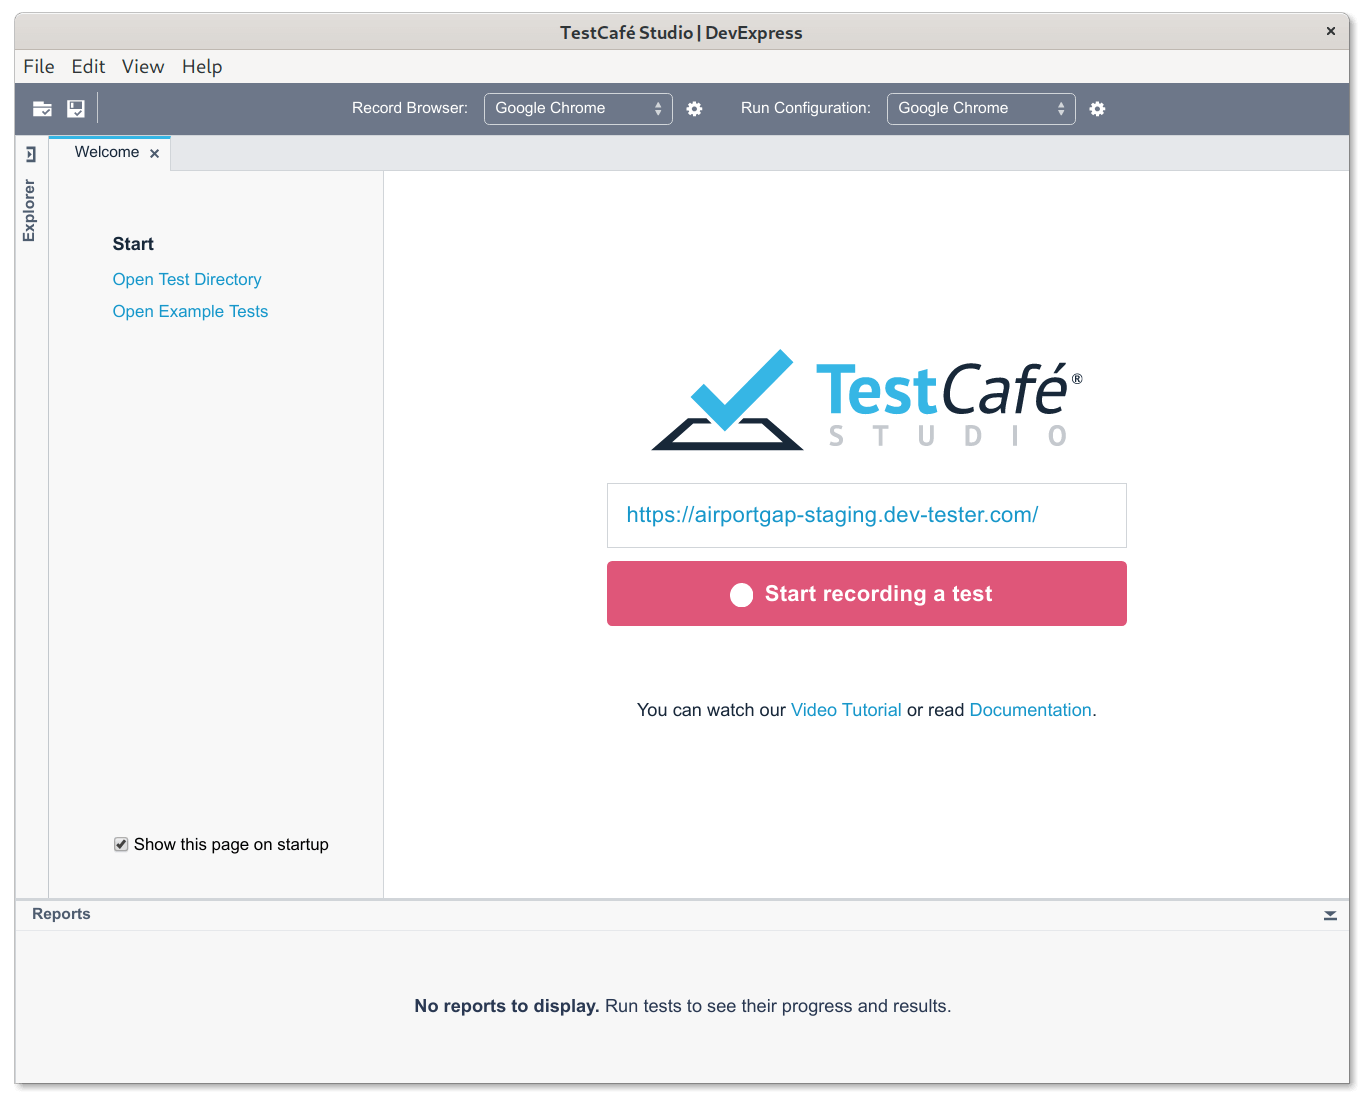Open the View menu
This screenshot has height=1102, width=1368.
[143, 67]
